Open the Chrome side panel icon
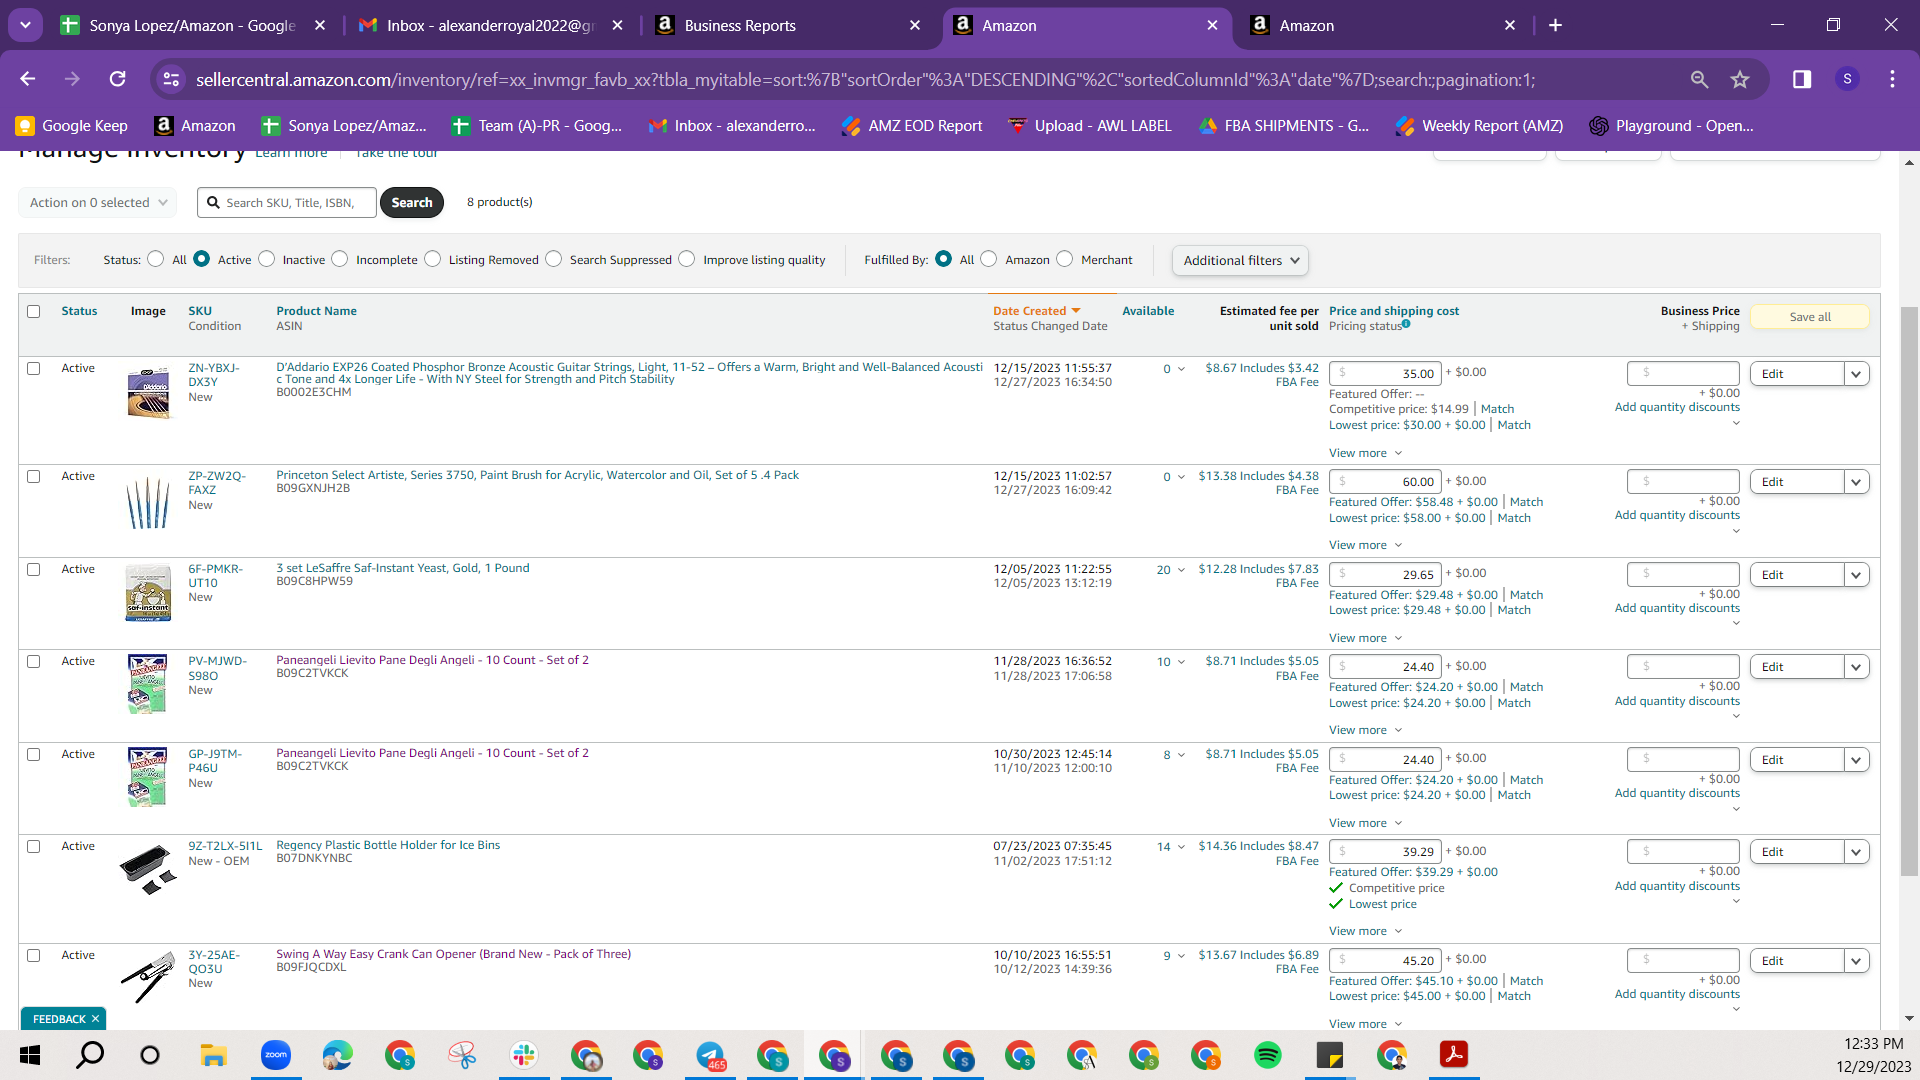The height and width of the screenshot is (1080, 1920). tap(1802, 79)
